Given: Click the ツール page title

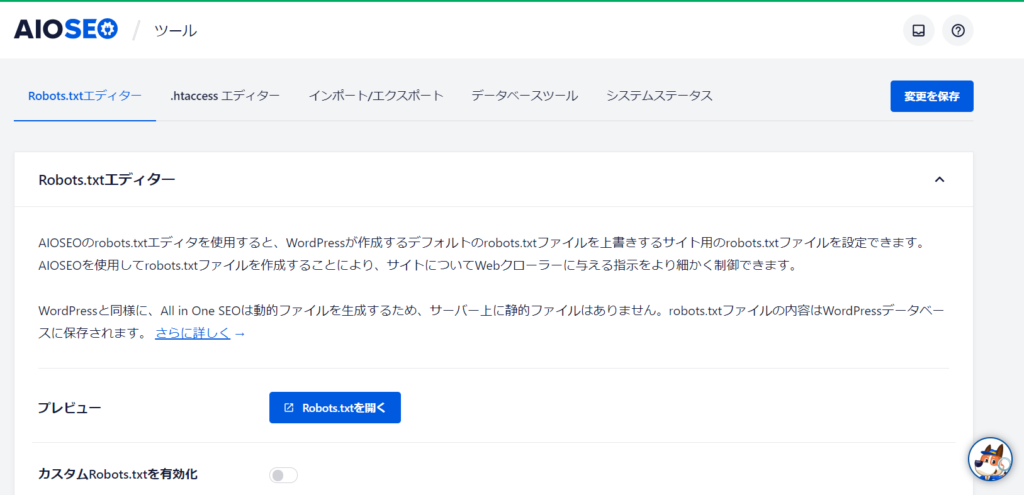Looking at the screenshot, I should coord(175,31).
